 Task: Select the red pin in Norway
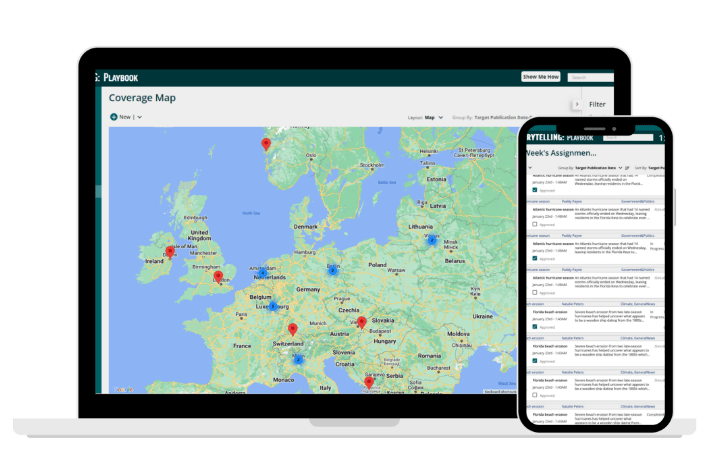pos(266,144)
